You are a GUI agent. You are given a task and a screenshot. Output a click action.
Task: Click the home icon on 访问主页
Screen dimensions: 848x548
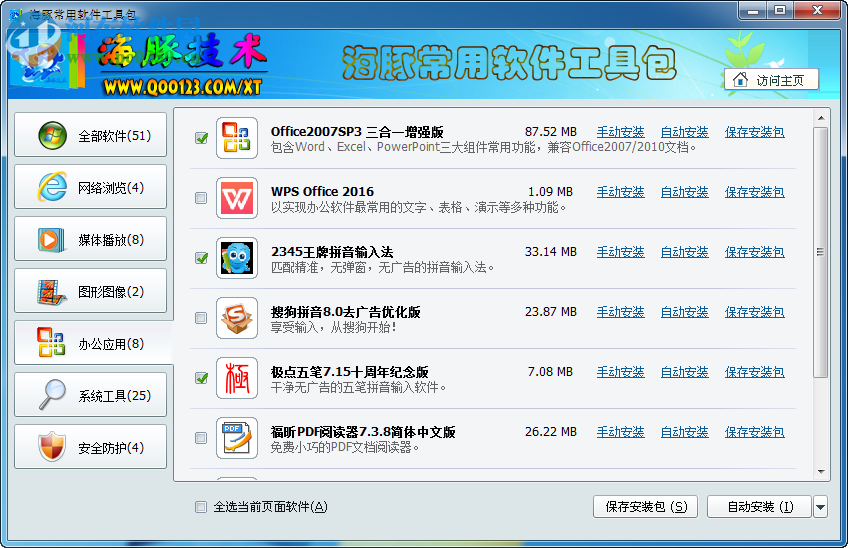point(740,80)
